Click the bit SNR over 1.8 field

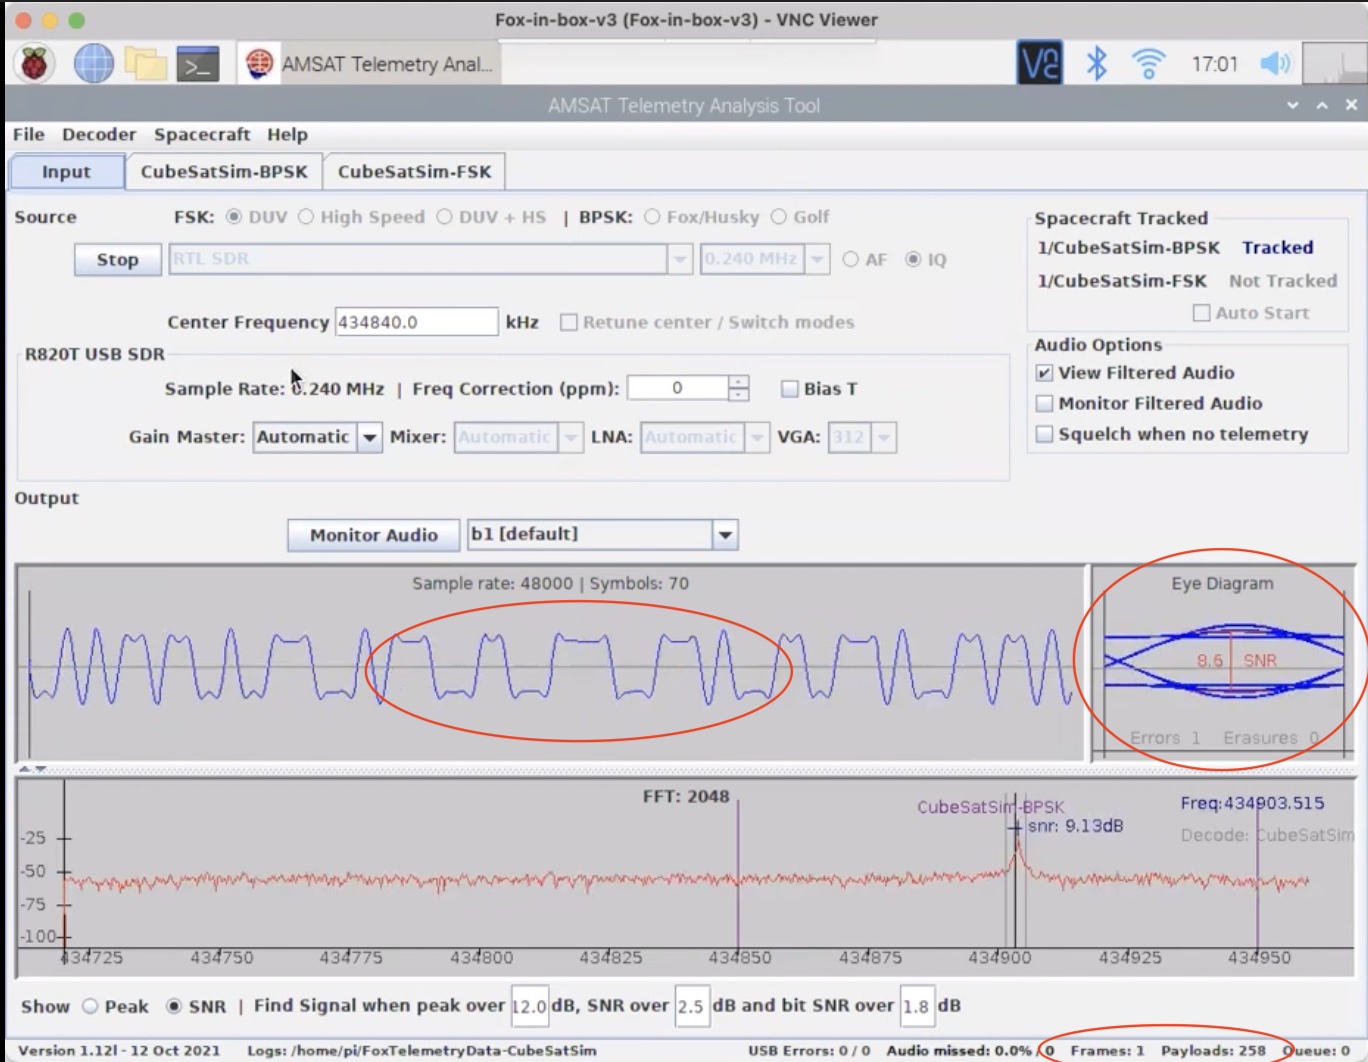click(917, 1006)
